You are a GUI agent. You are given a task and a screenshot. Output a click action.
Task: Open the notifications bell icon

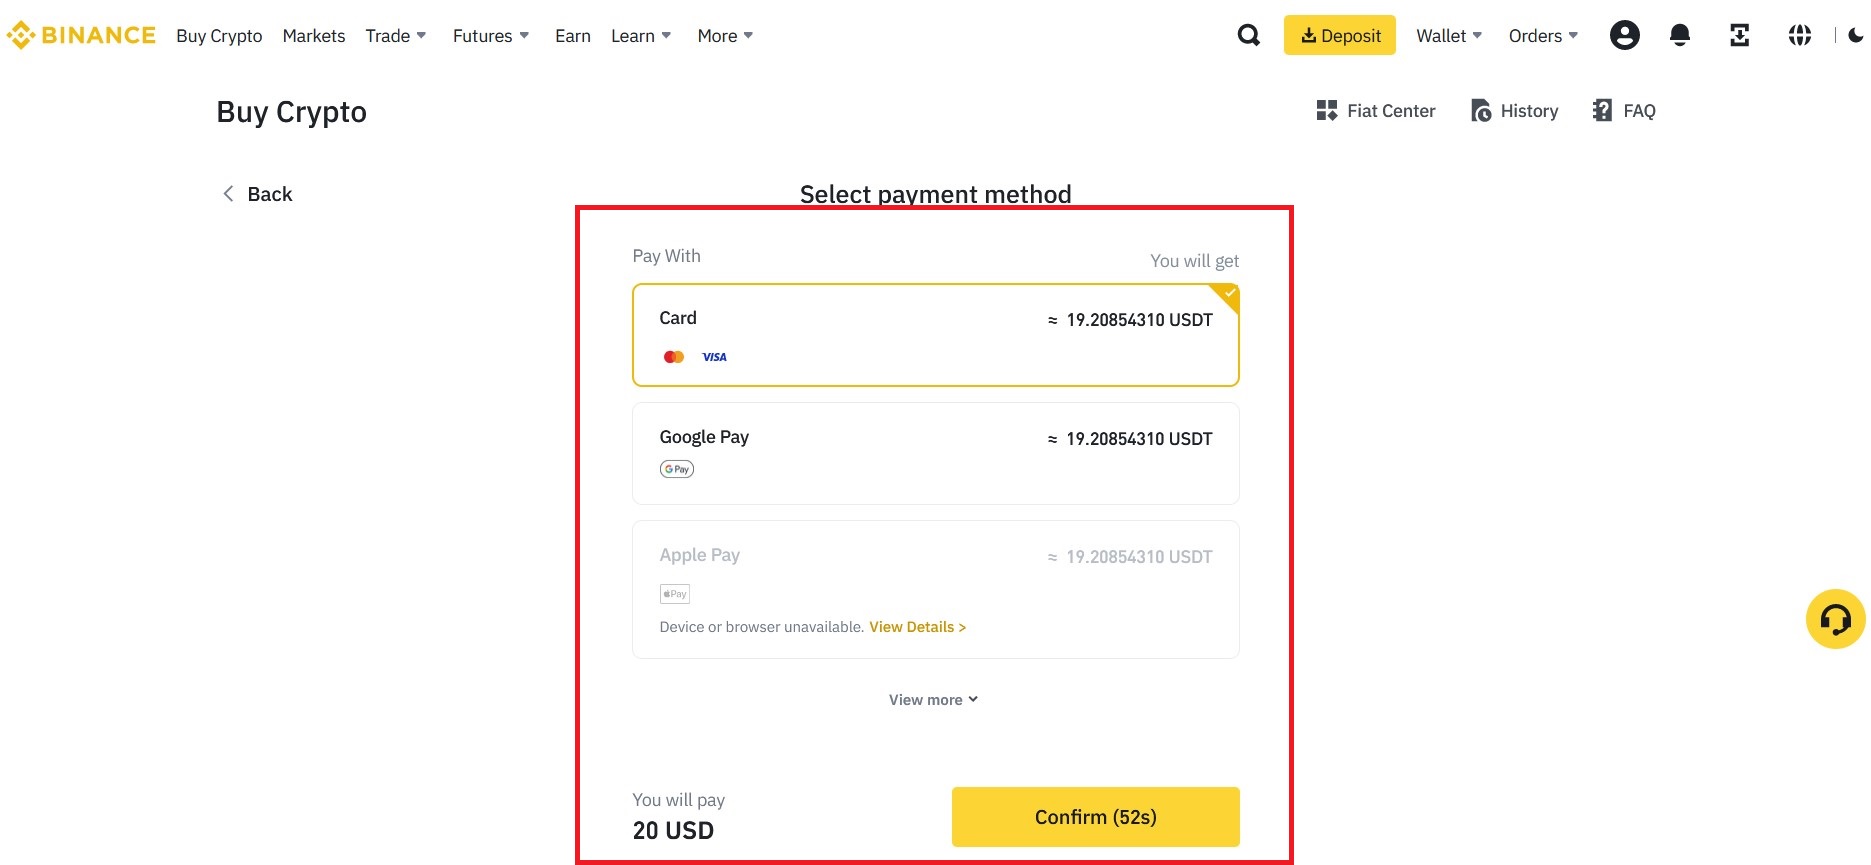coord(1680,36)
